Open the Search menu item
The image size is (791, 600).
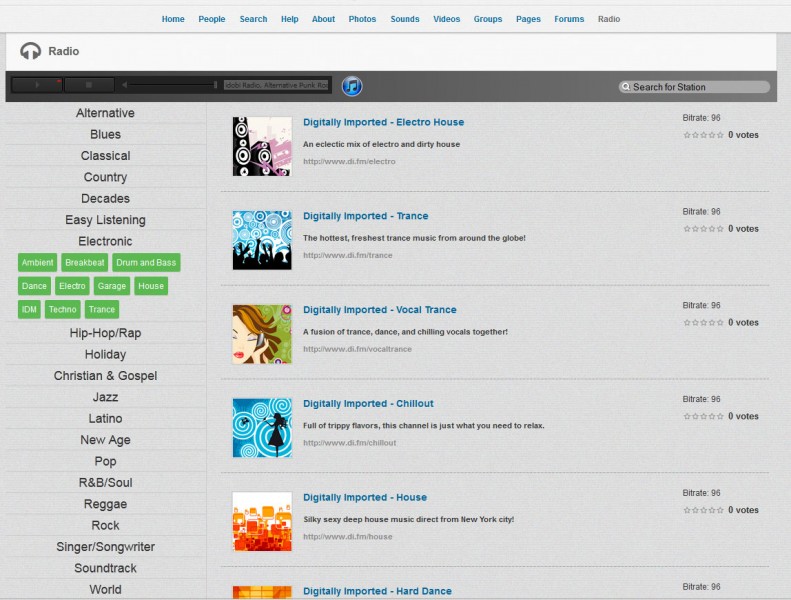pos(253,19)
